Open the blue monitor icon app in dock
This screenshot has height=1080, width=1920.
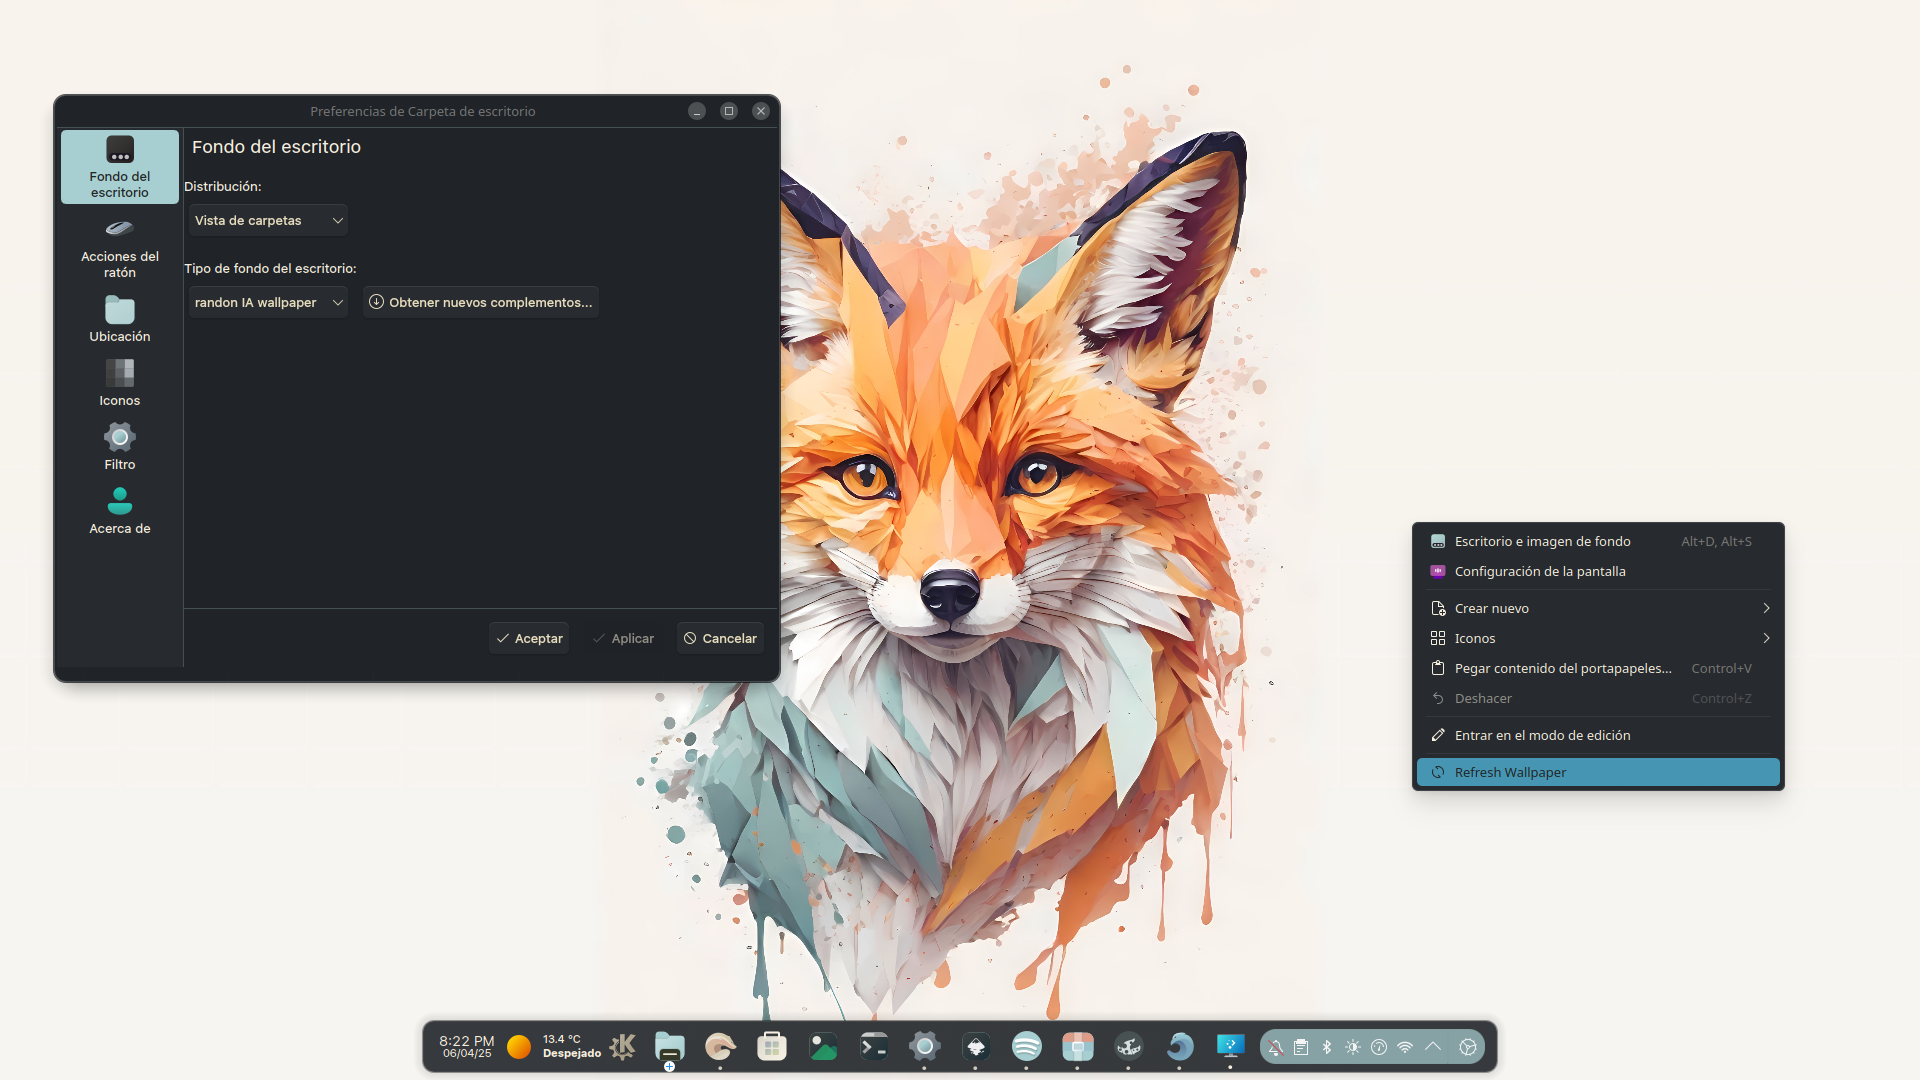tap(1231, 1047)
